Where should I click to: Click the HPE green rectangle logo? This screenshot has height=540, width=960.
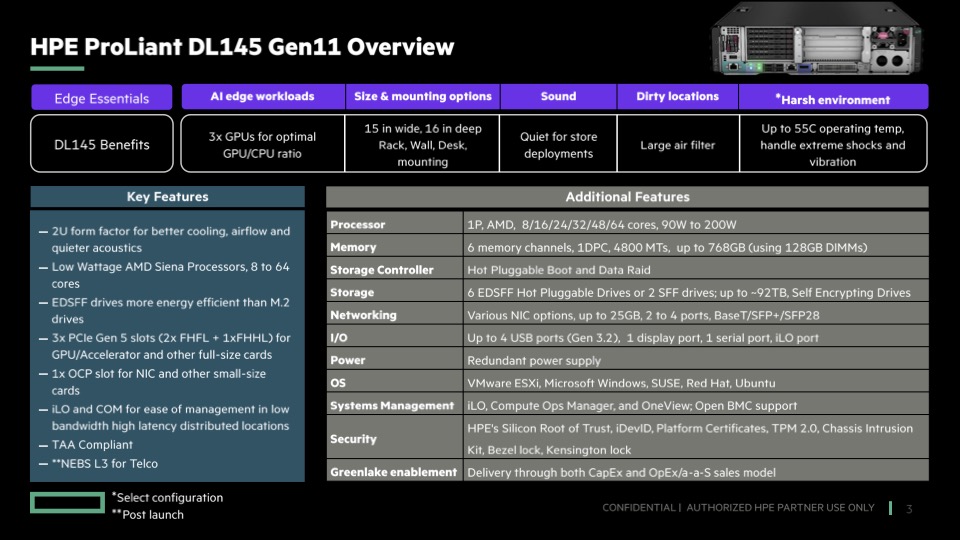(67, 502)
